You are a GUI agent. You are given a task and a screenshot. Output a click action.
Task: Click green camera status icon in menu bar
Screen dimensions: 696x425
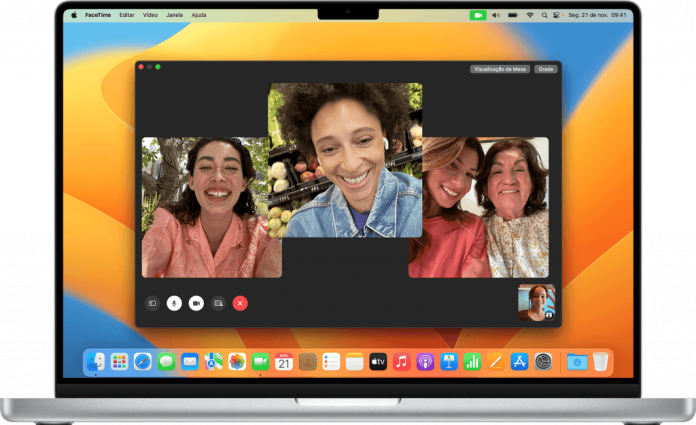478,15
